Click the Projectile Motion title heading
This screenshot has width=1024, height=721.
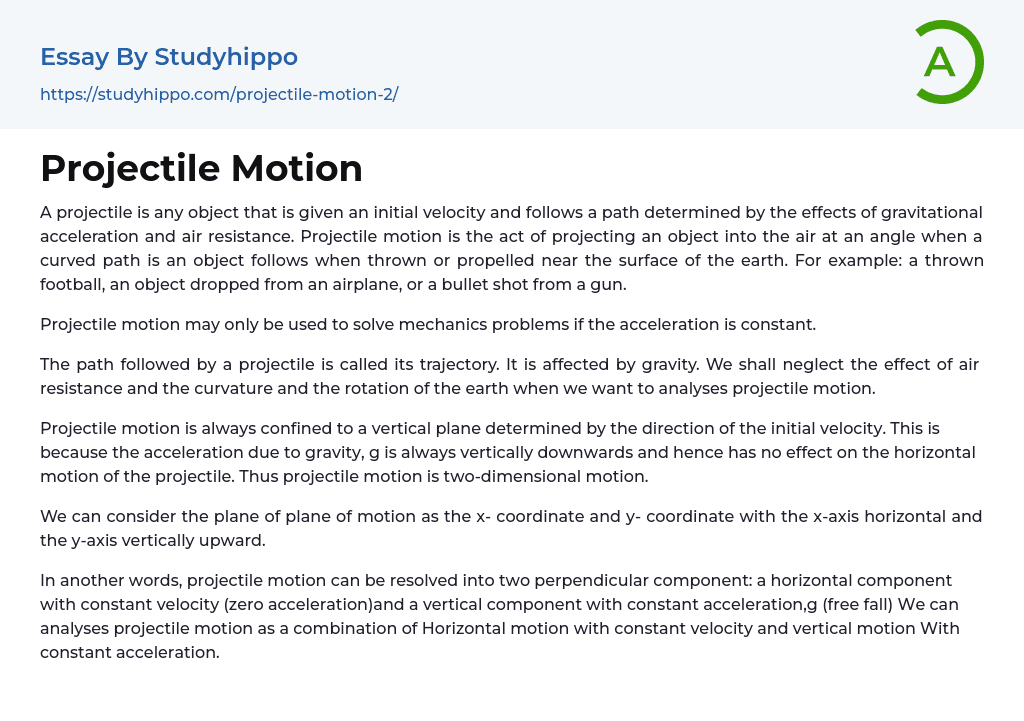201,168
